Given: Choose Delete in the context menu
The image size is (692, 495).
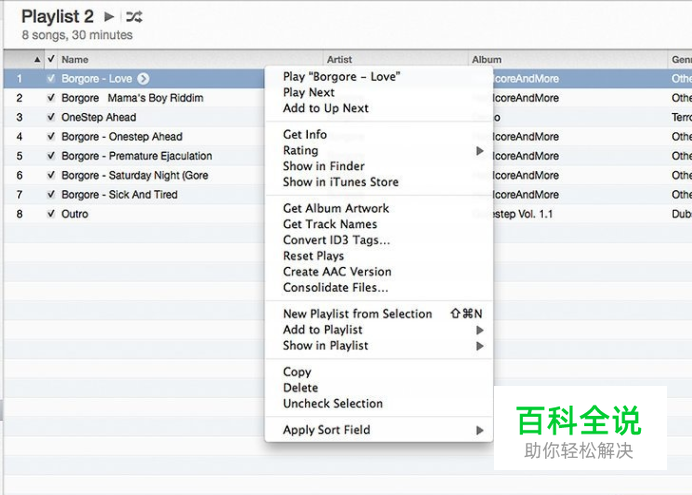Looking at the screenshot, I should pyautogui.click(x=379, y=388).
